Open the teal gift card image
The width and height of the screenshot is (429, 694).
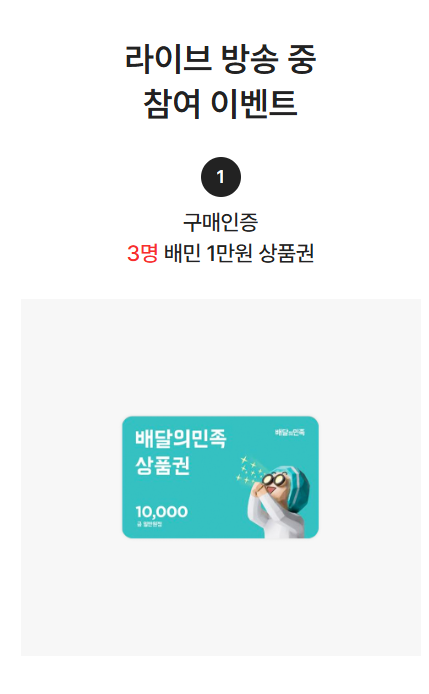(220, 477)
